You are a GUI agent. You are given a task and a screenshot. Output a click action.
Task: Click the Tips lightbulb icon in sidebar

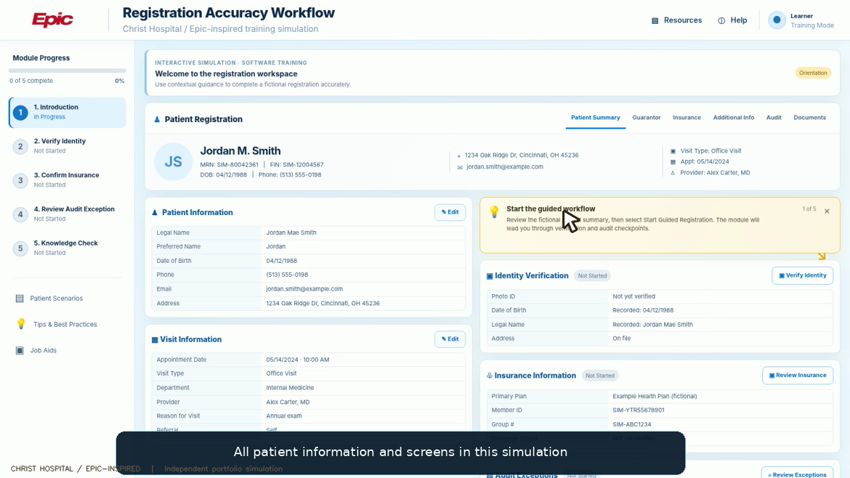[21, 324]
